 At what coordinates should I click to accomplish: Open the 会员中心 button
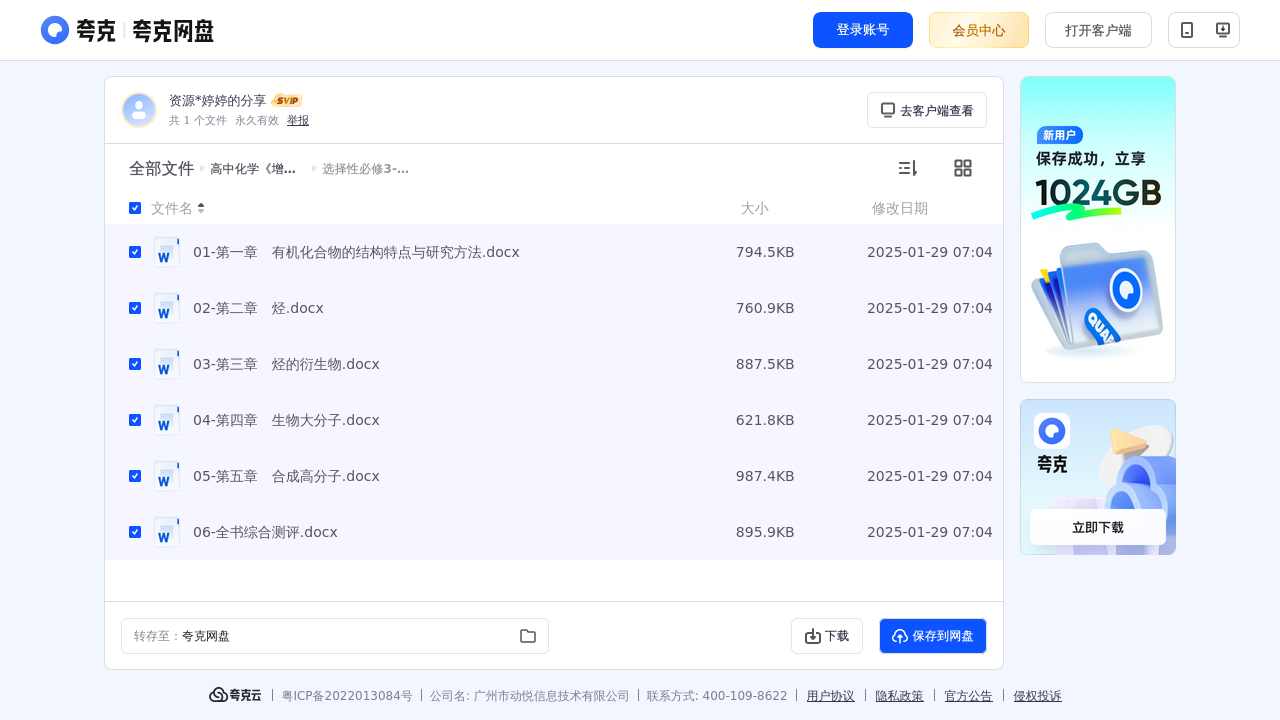pyautogui.click(x=979, y=30)
